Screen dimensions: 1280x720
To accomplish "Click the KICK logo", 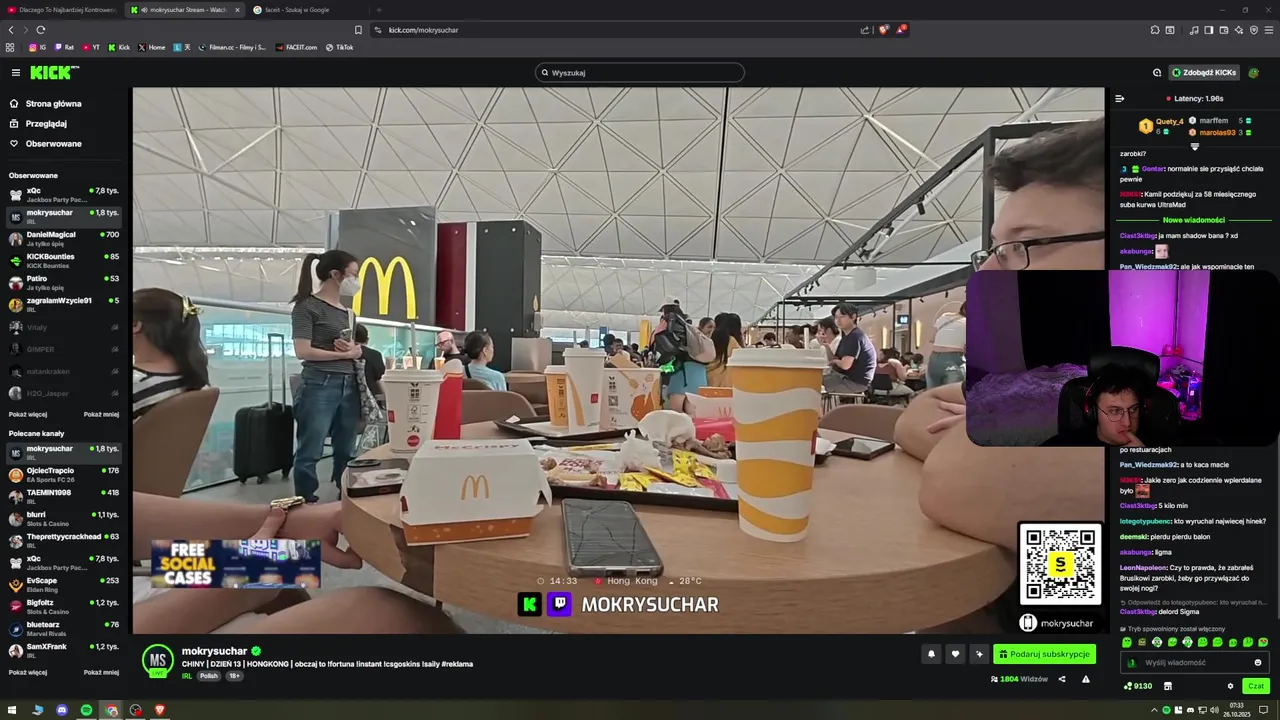I will click(54, 72).
